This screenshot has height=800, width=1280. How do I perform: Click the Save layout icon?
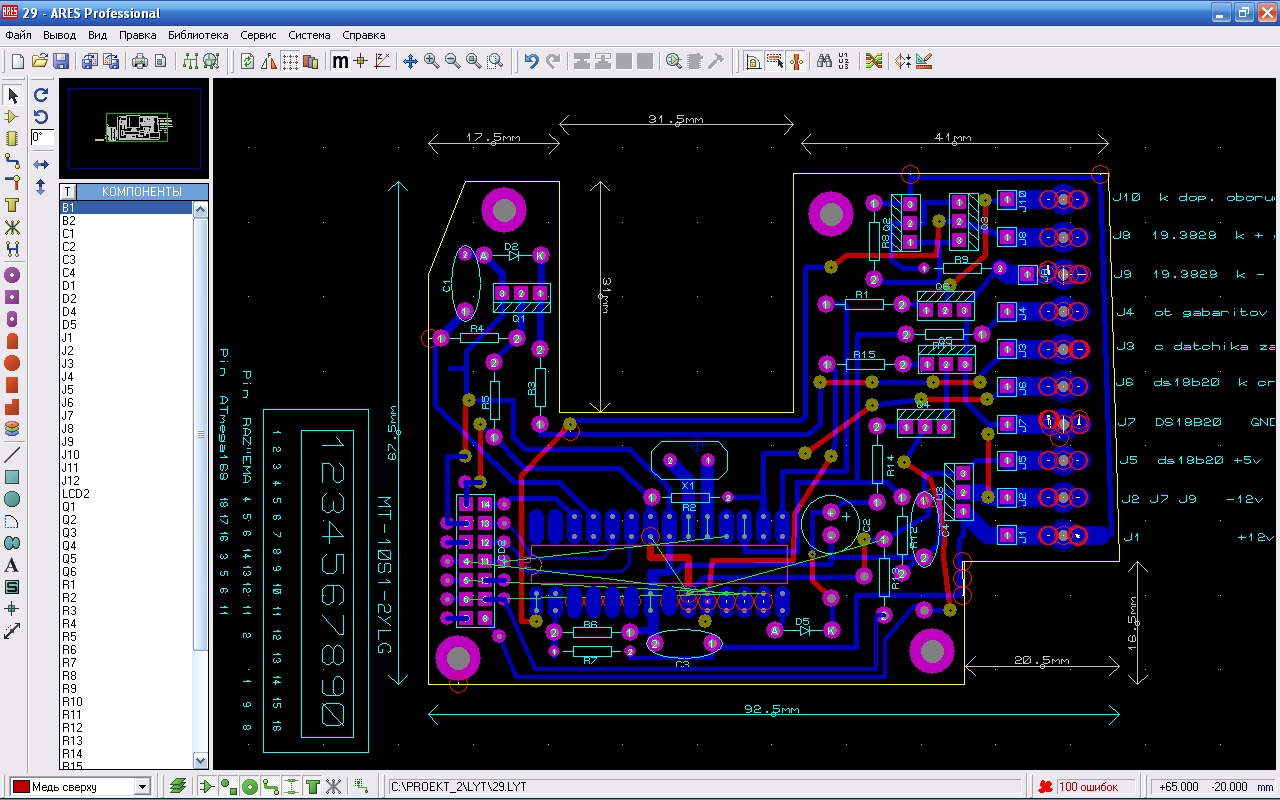[61, 62]
